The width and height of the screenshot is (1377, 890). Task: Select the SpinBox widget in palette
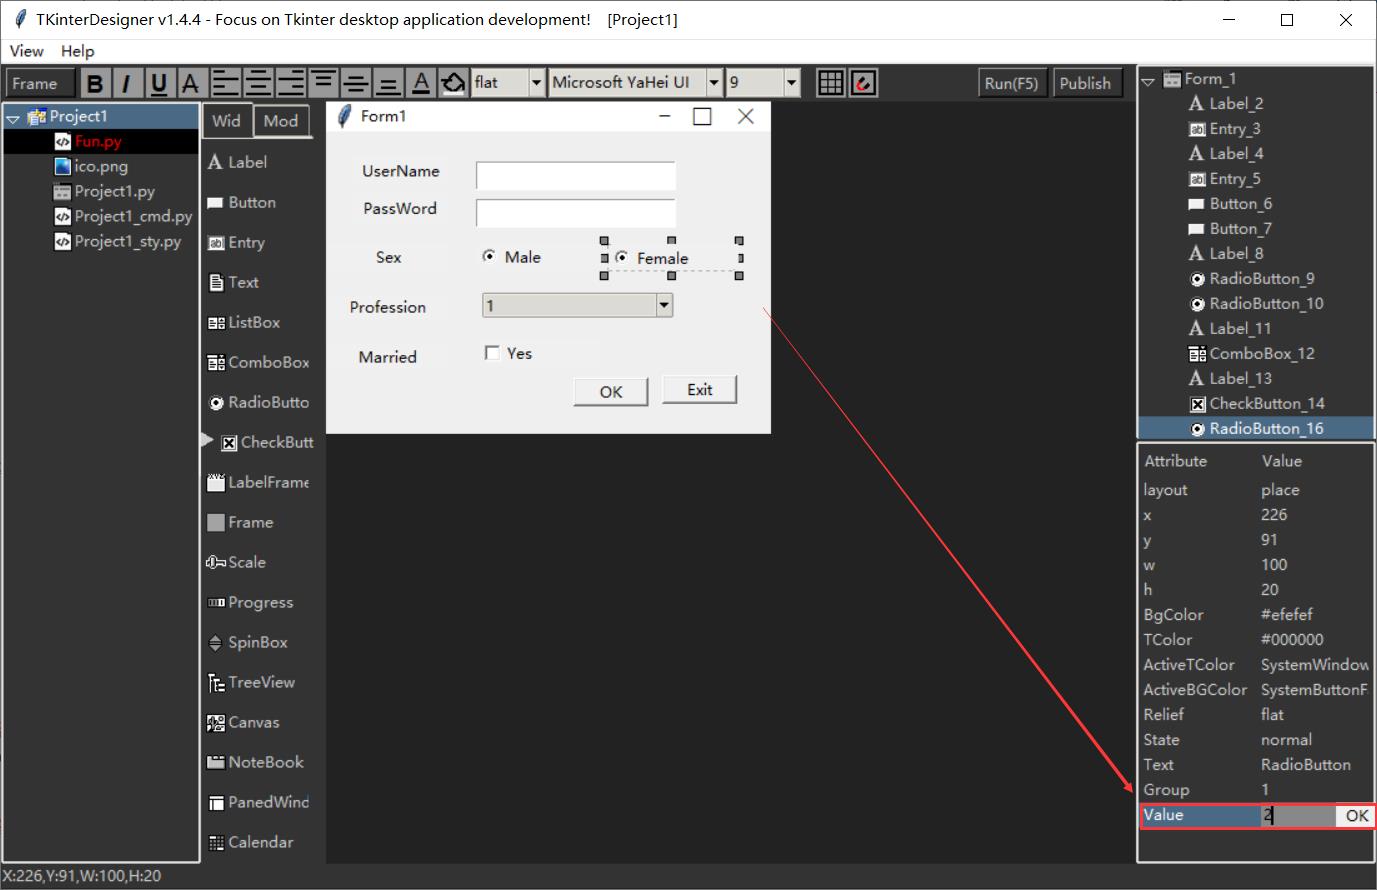coord(247,642)
